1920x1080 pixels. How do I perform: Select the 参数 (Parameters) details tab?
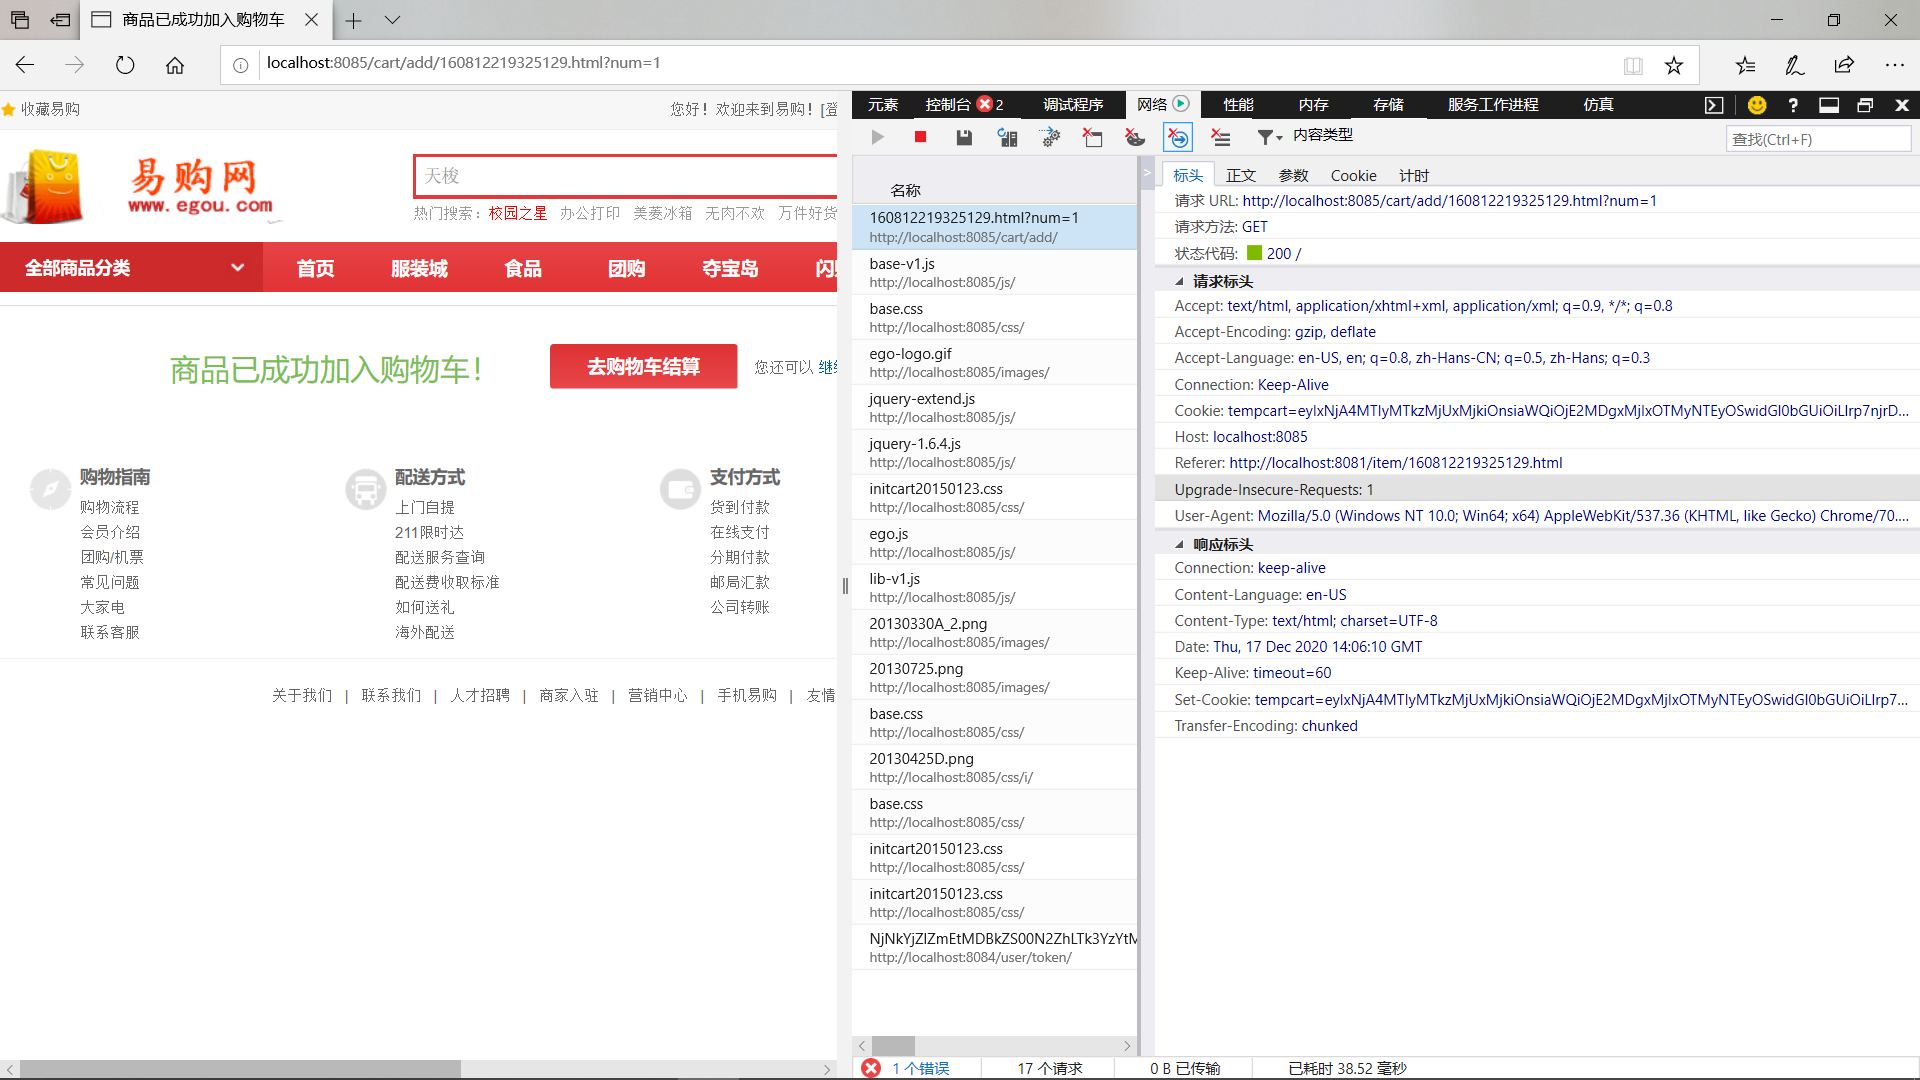coord(1293,176)
